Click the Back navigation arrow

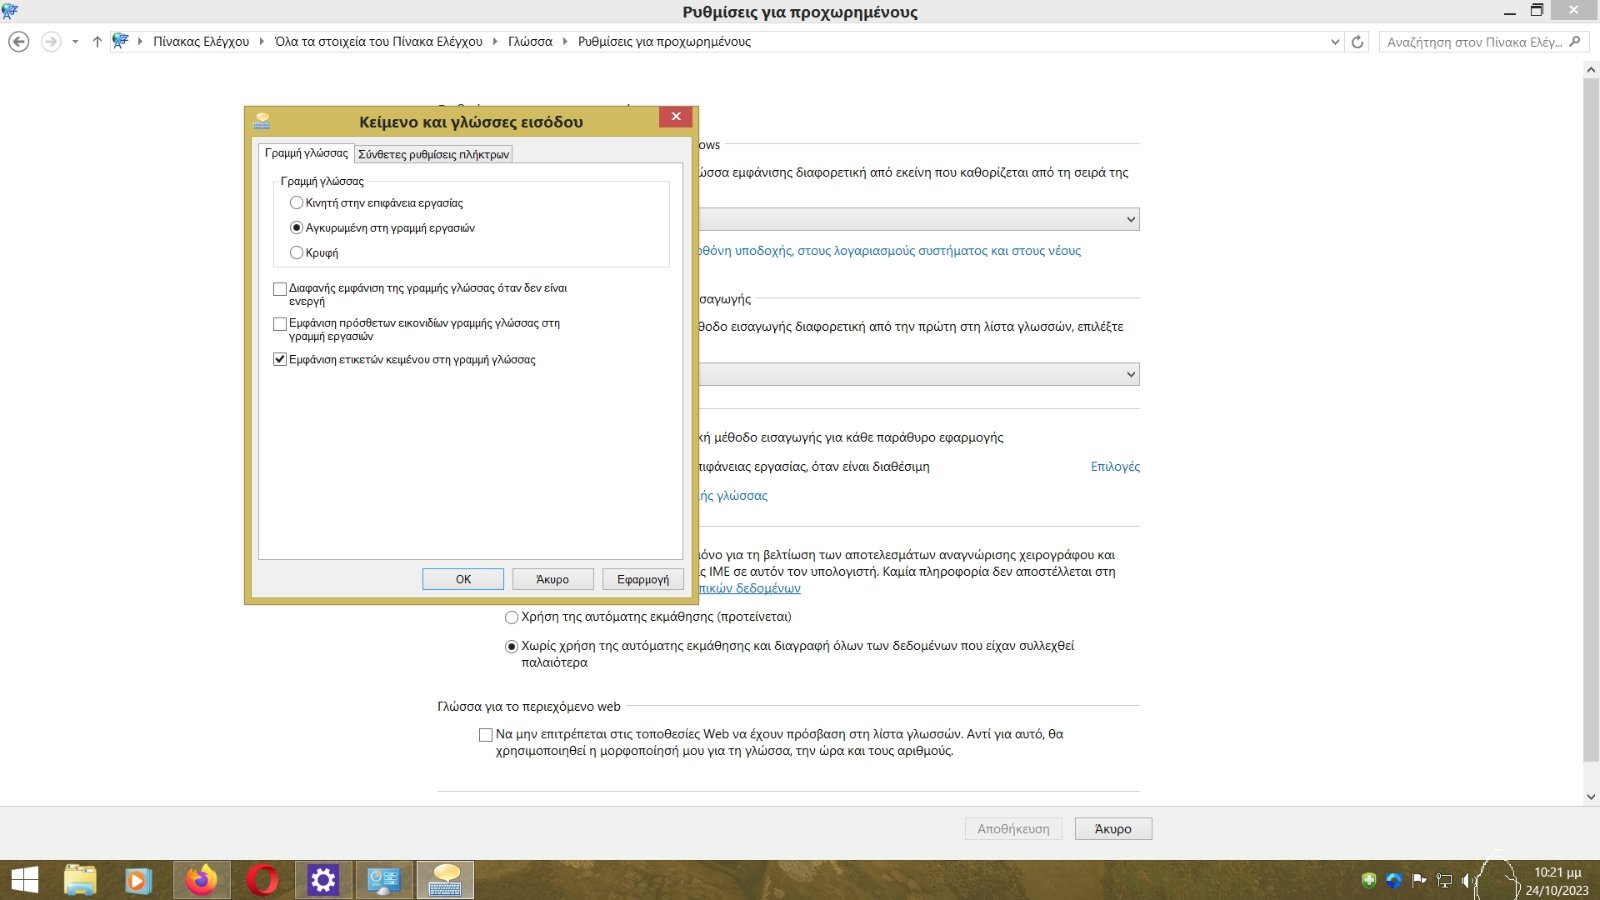19,42
